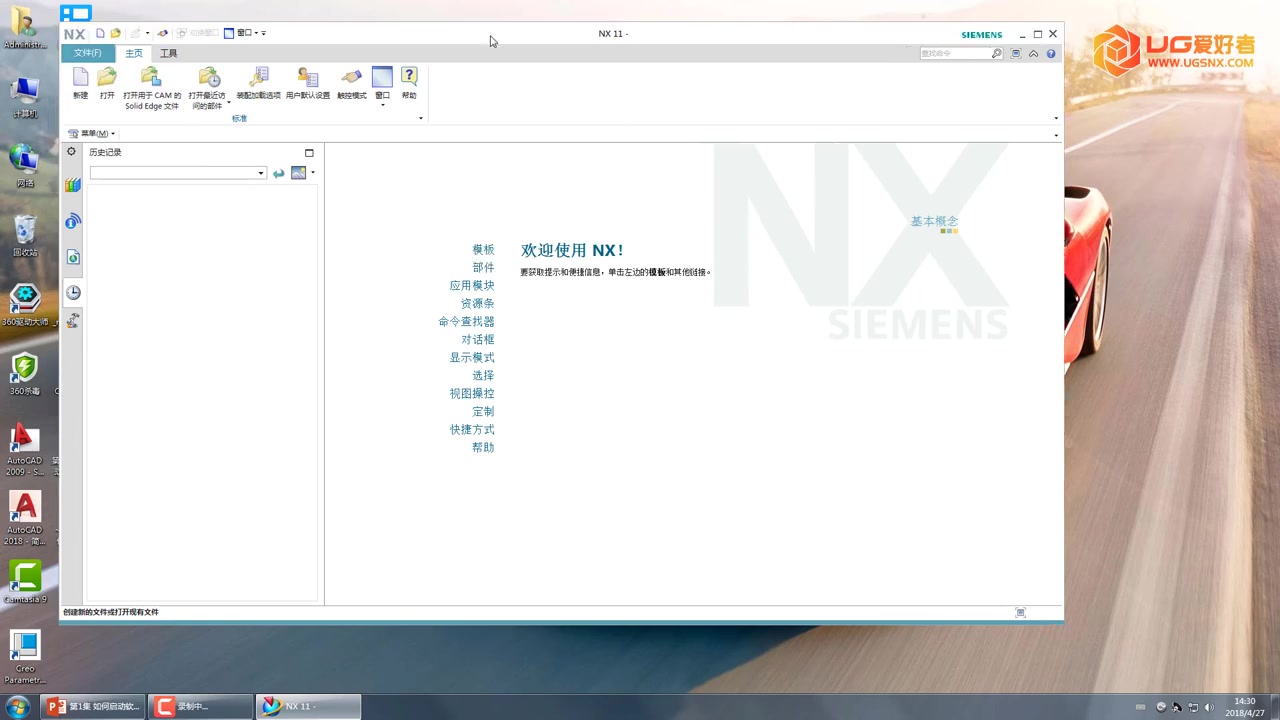
Task: Click the 部件 welcome page link
Action: [483, 268]
